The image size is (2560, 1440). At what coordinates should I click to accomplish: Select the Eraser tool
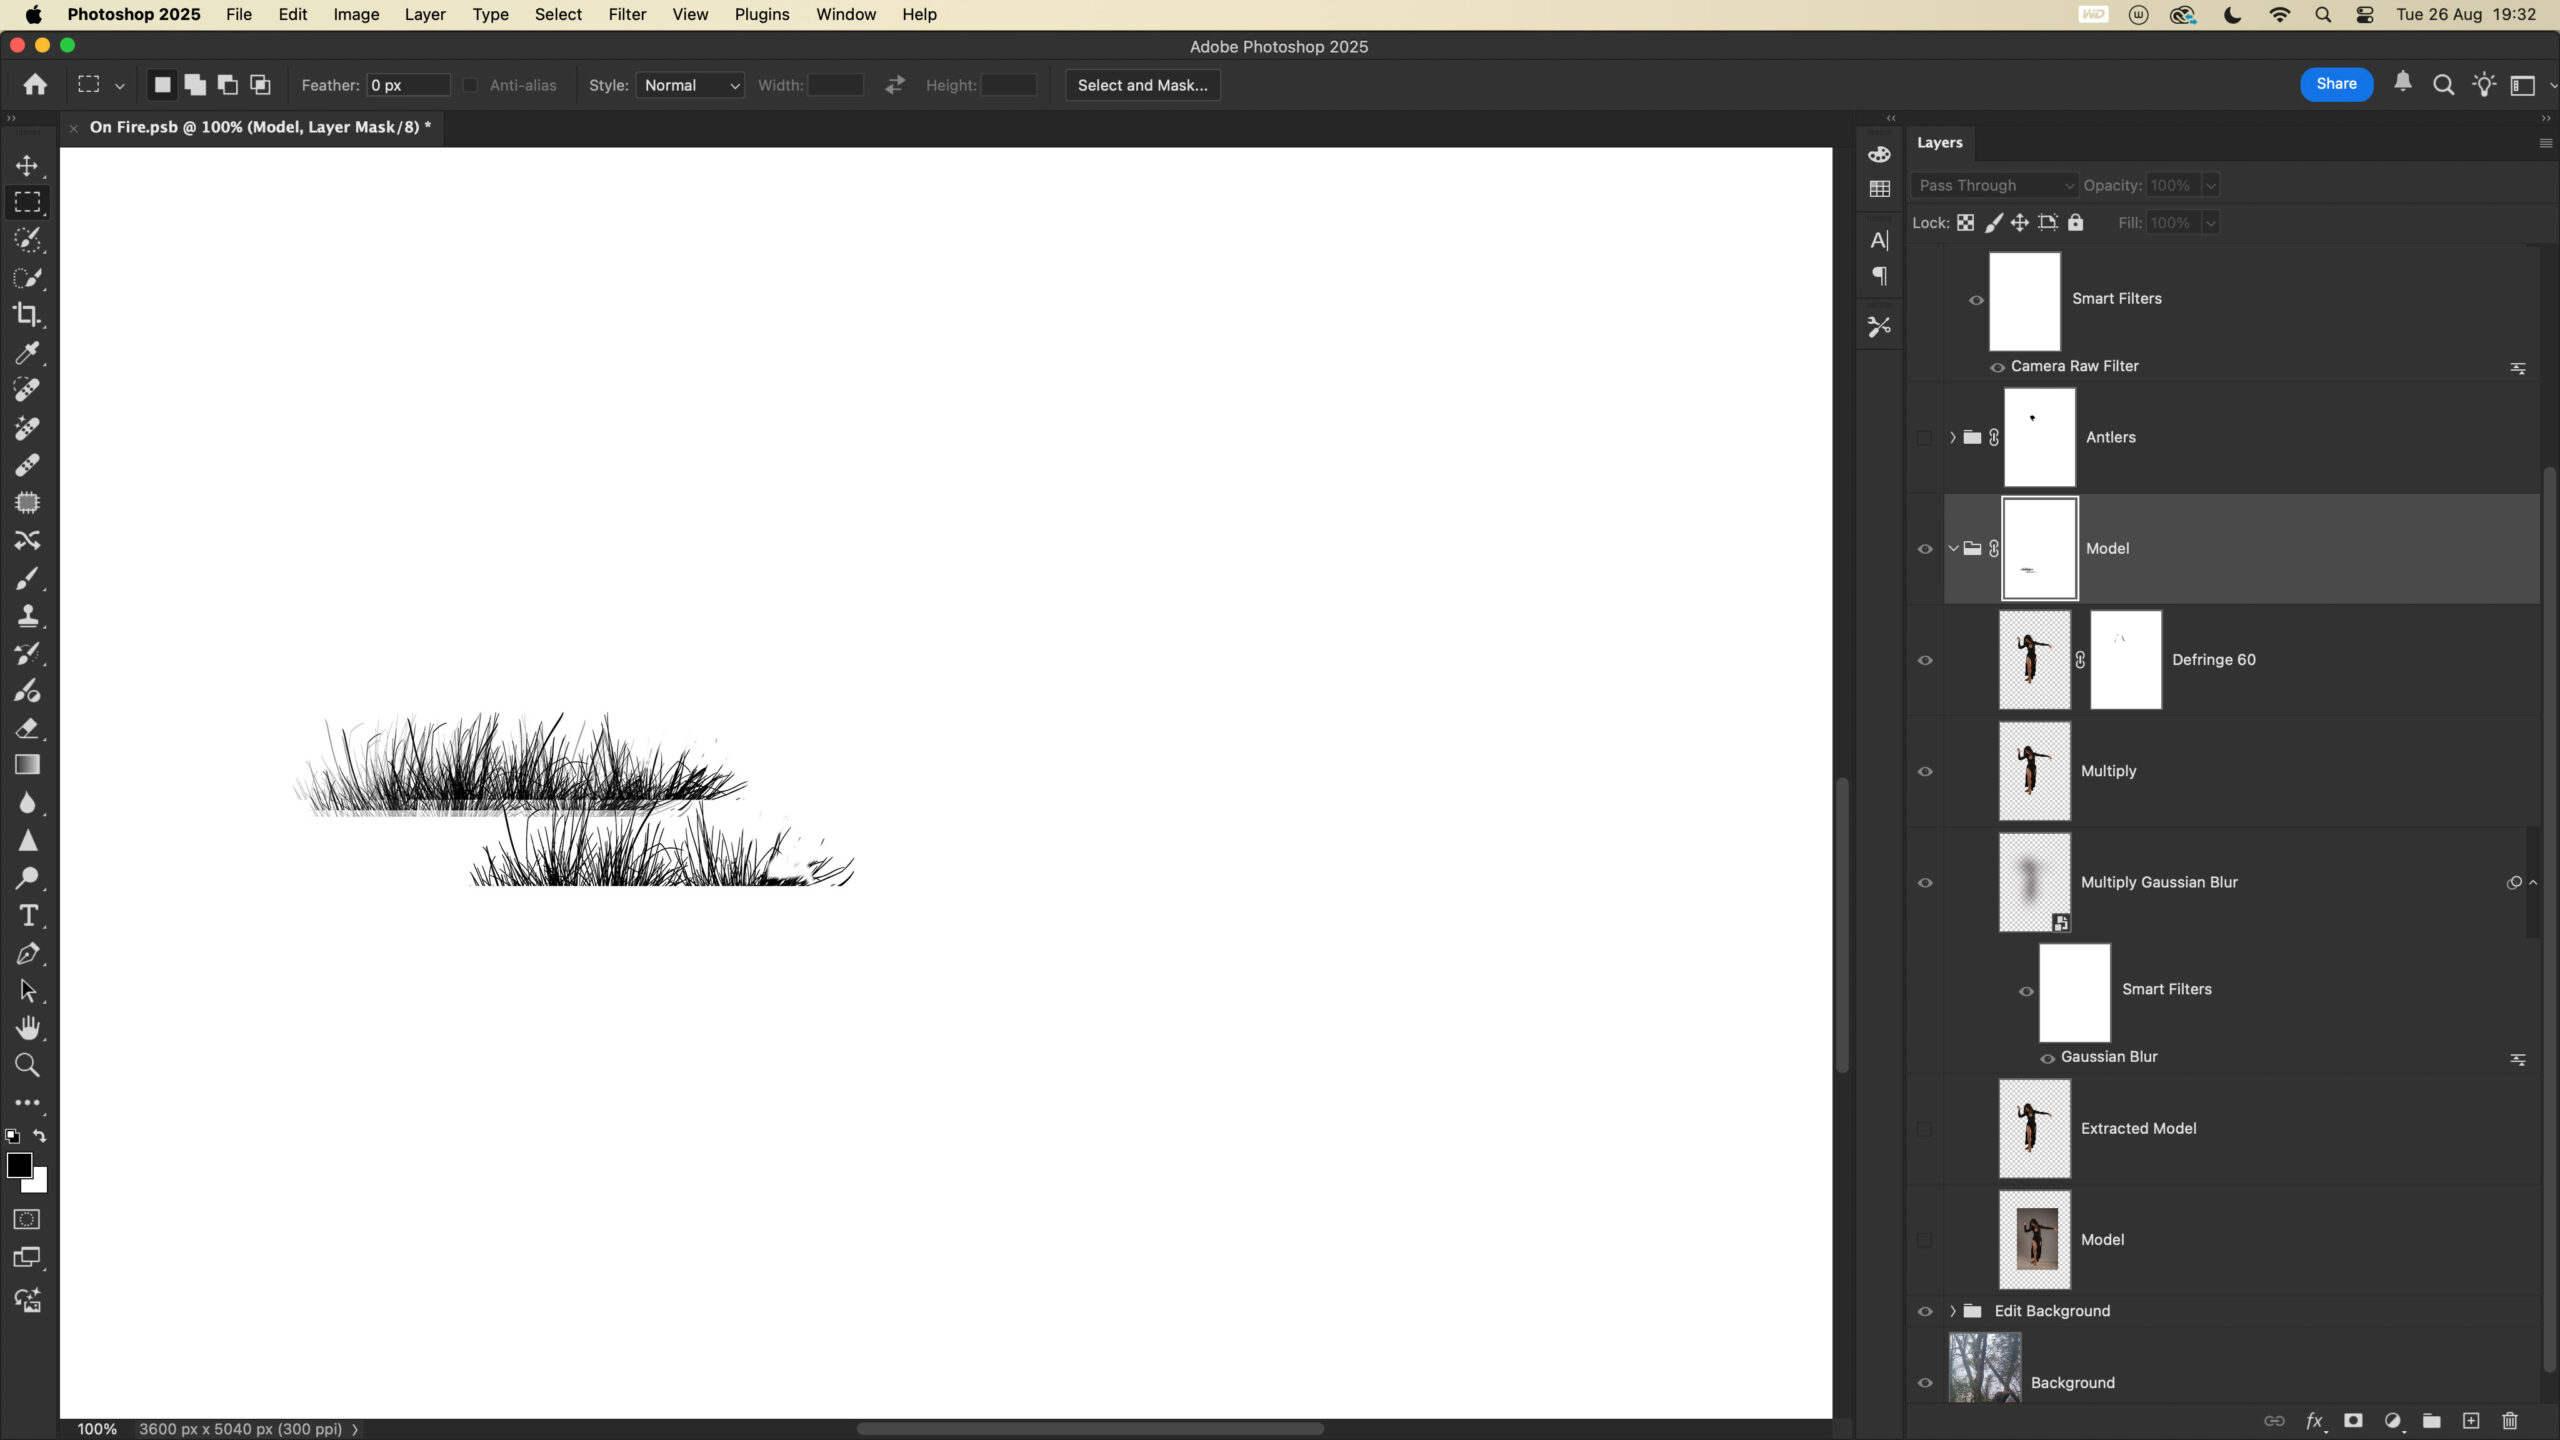tap(27, 728)
